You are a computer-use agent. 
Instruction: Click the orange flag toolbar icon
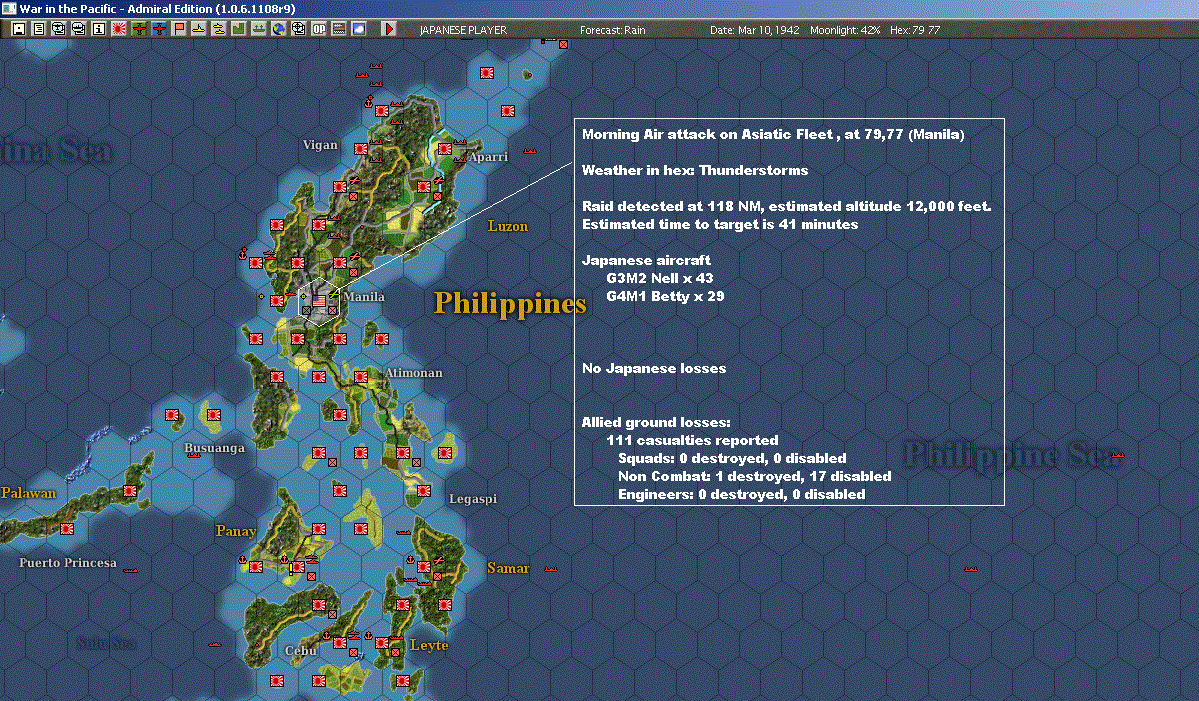[179, 29]
